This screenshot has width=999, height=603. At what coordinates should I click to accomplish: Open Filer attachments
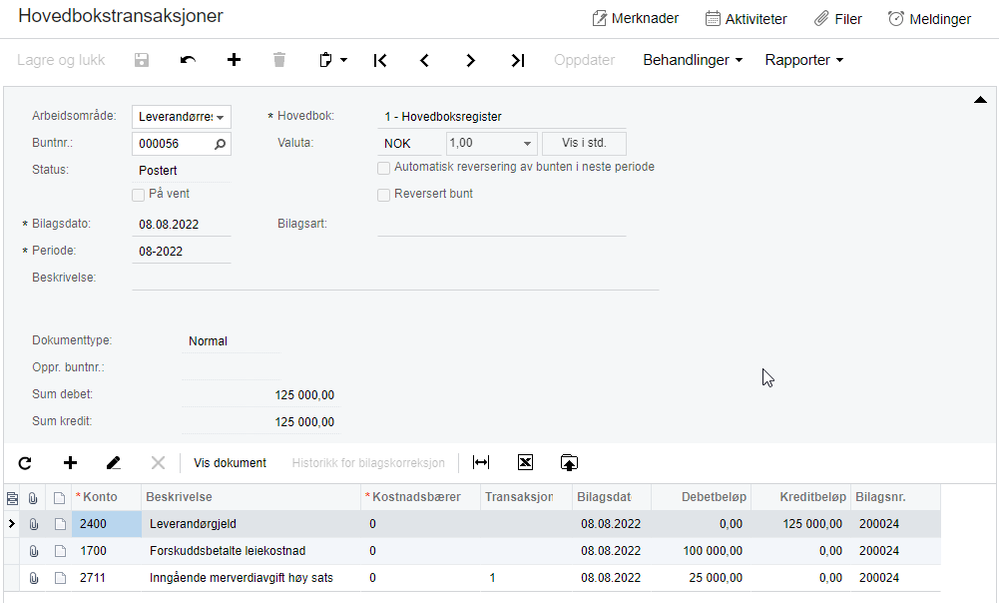[838, 18]
